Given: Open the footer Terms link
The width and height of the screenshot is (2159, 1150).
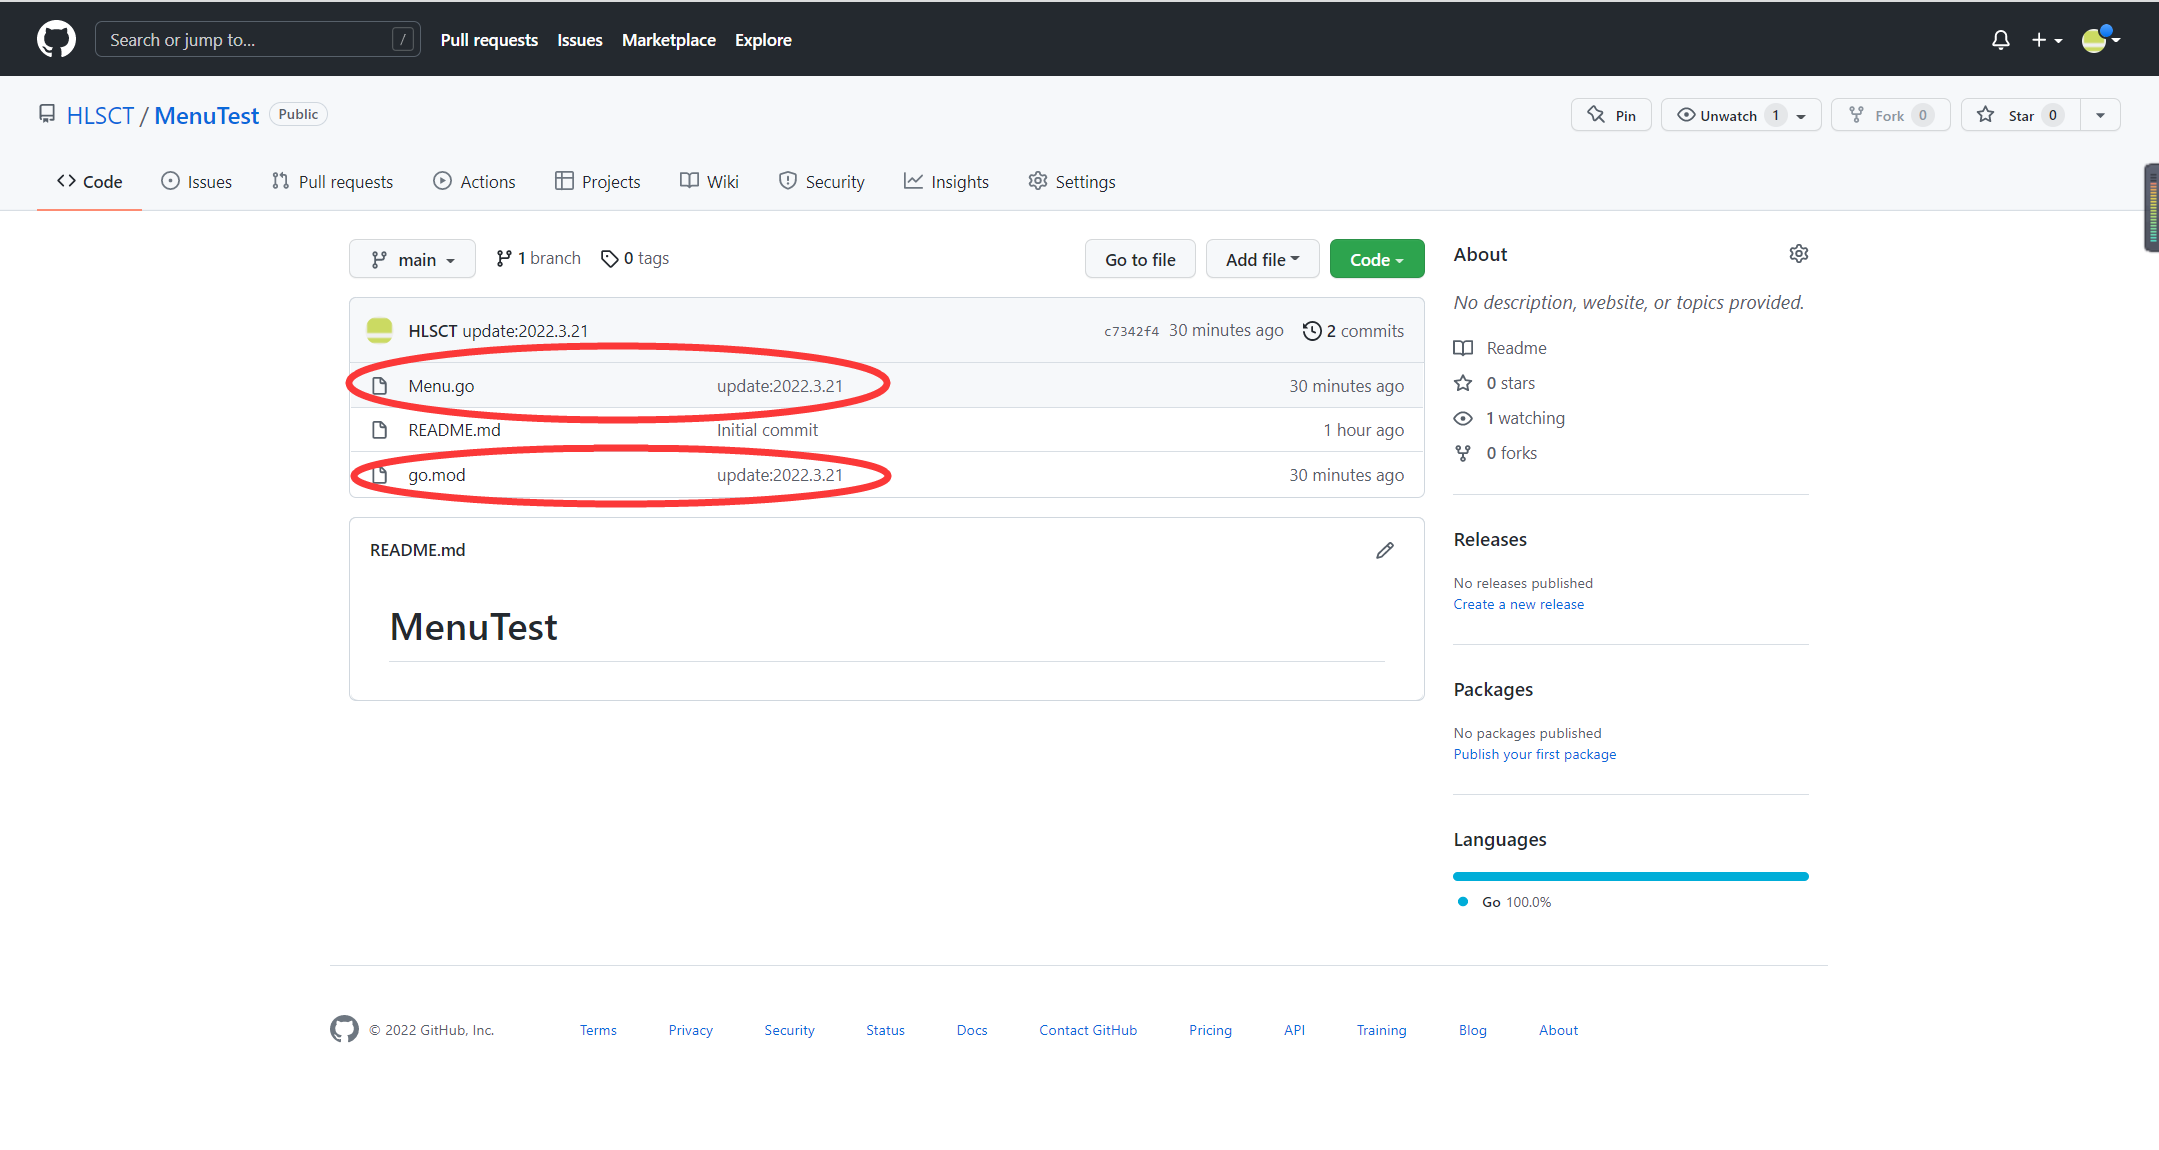Looking at the screenshot, I should point(598,1030).
